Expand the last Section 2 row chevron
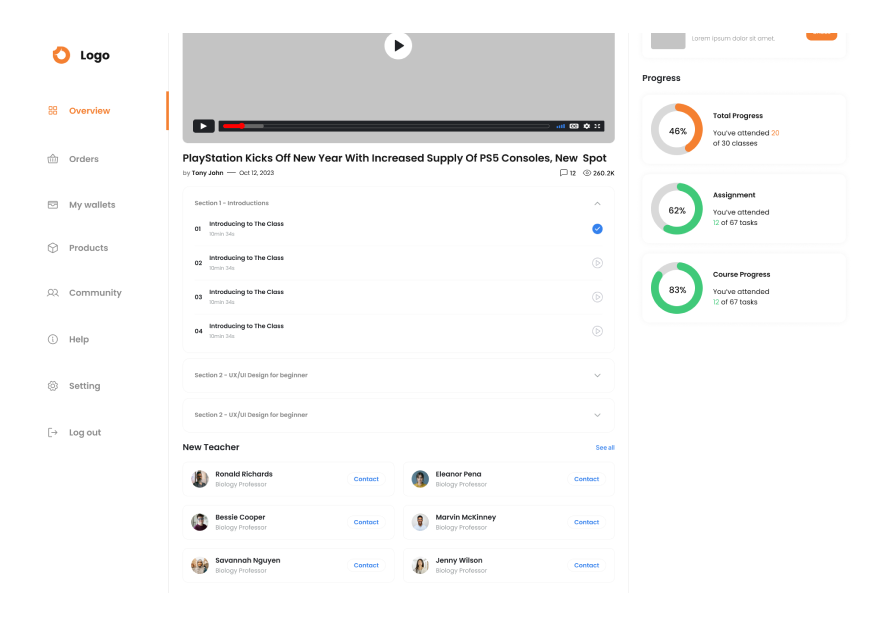894x626 pixels. point(597,415)
